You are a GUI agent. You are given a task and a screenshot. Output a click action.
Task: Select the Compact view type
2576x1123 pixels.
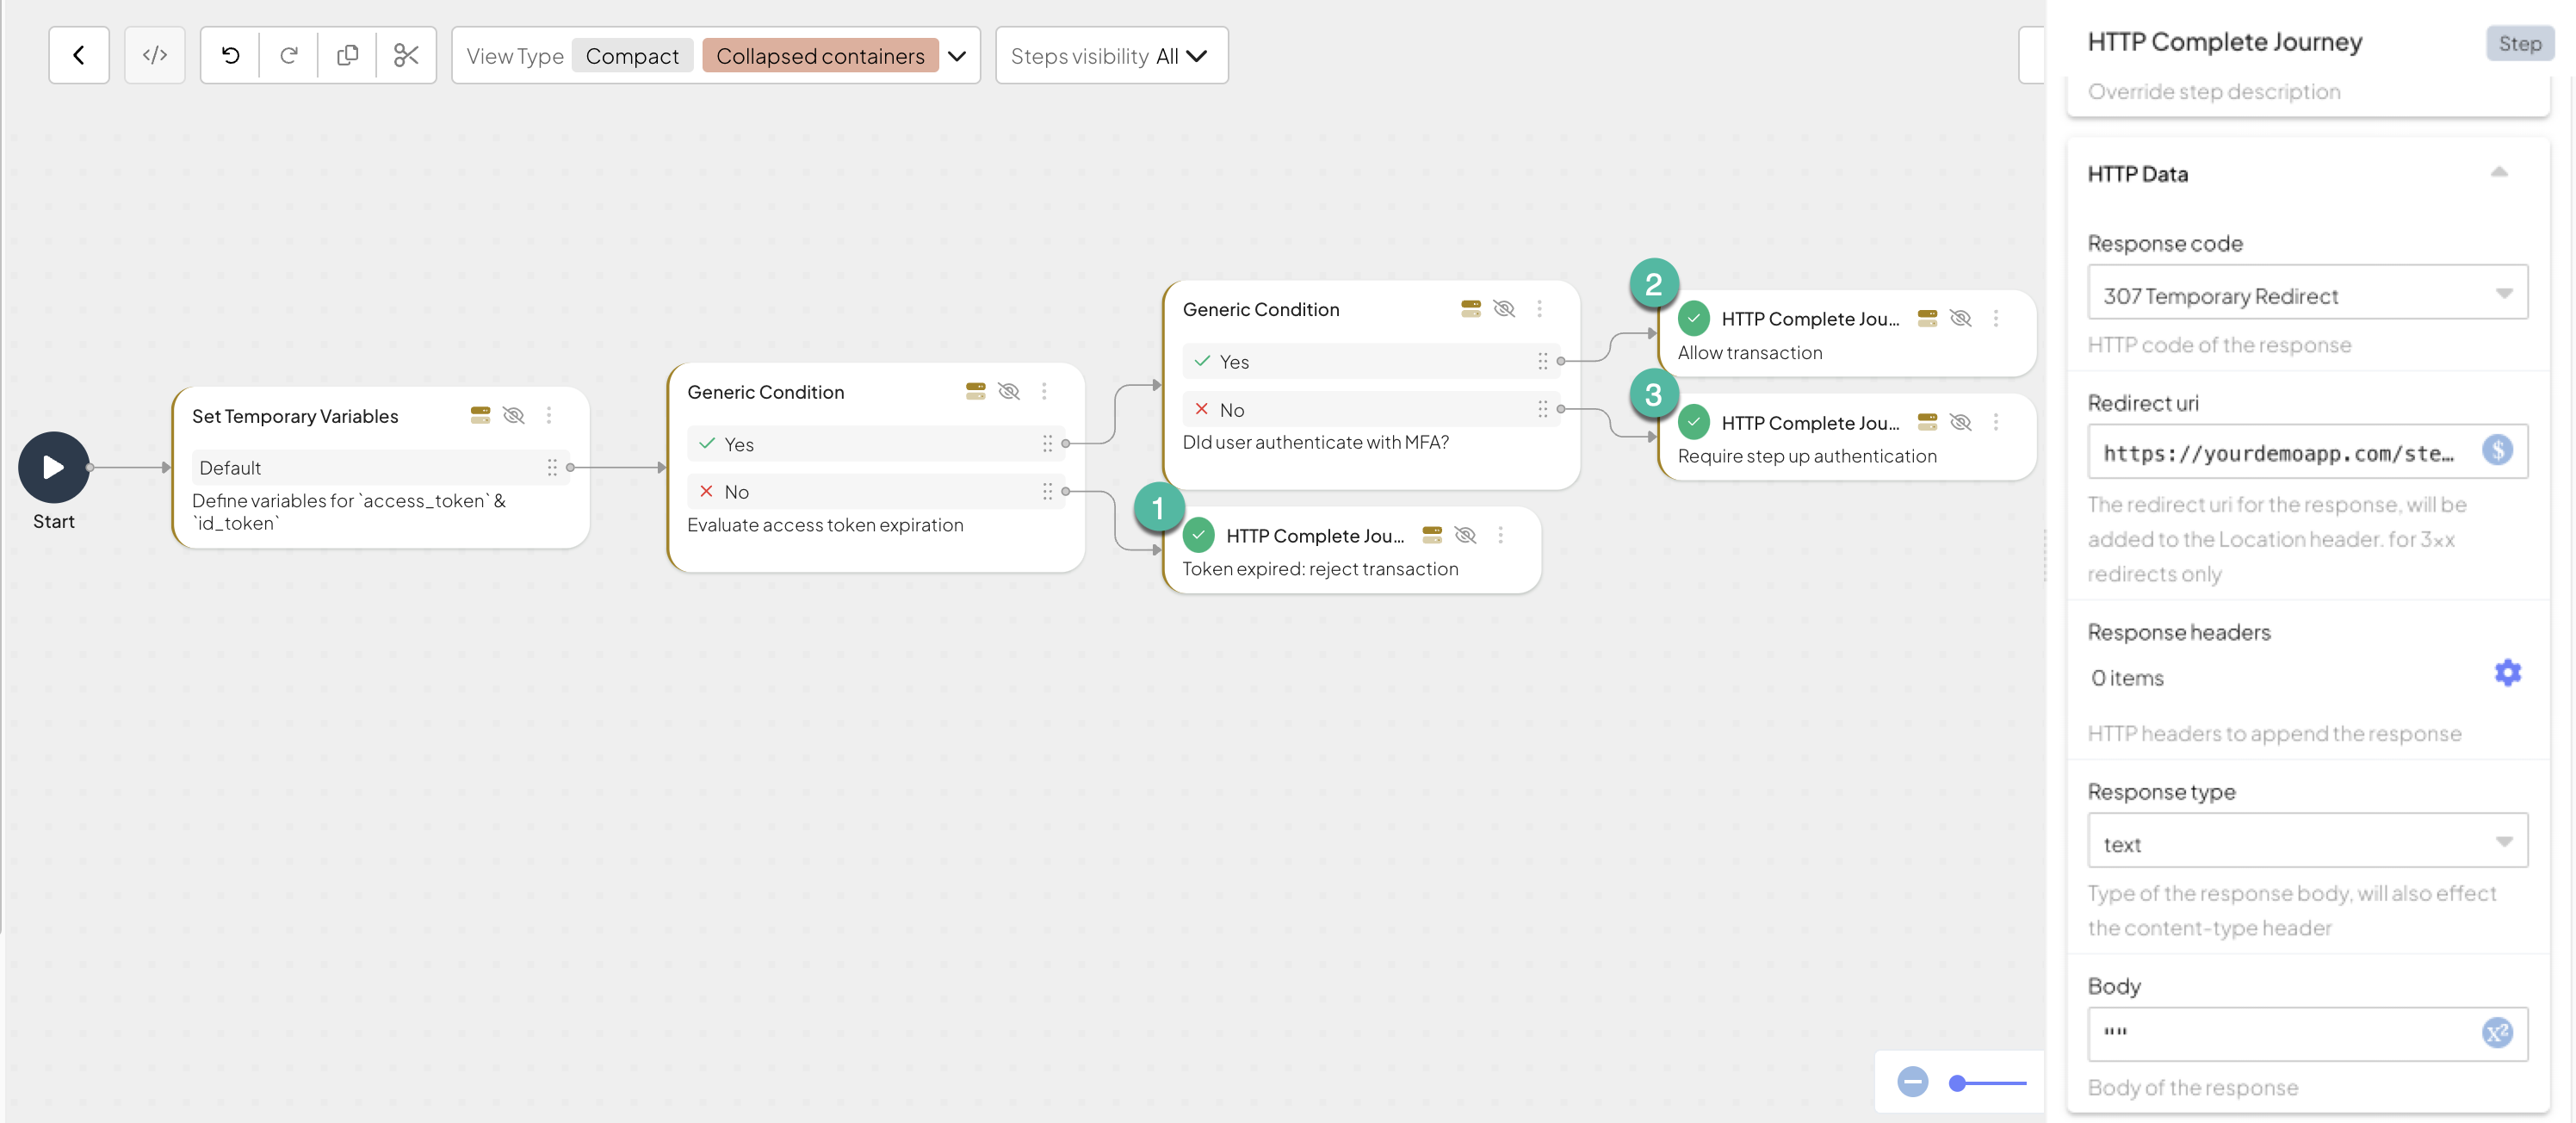[x=632, y=55]
